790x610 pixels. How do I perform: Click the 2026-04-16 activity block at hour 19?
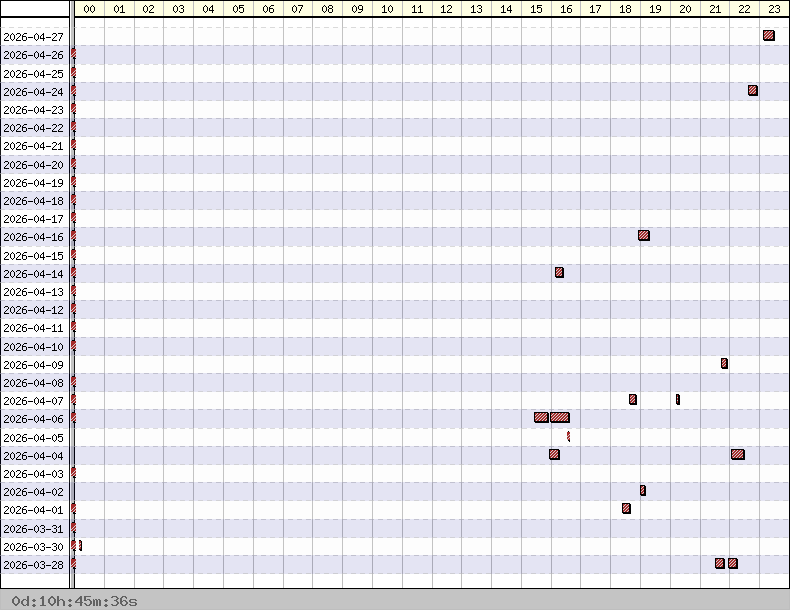click(644, 236)
